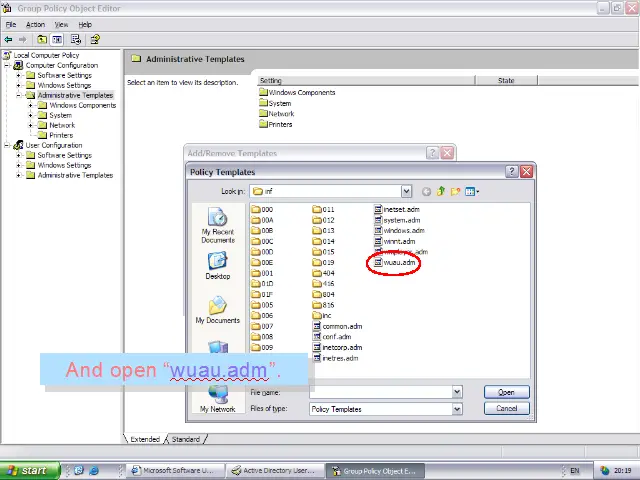Open the File menu

coord(11,24)
